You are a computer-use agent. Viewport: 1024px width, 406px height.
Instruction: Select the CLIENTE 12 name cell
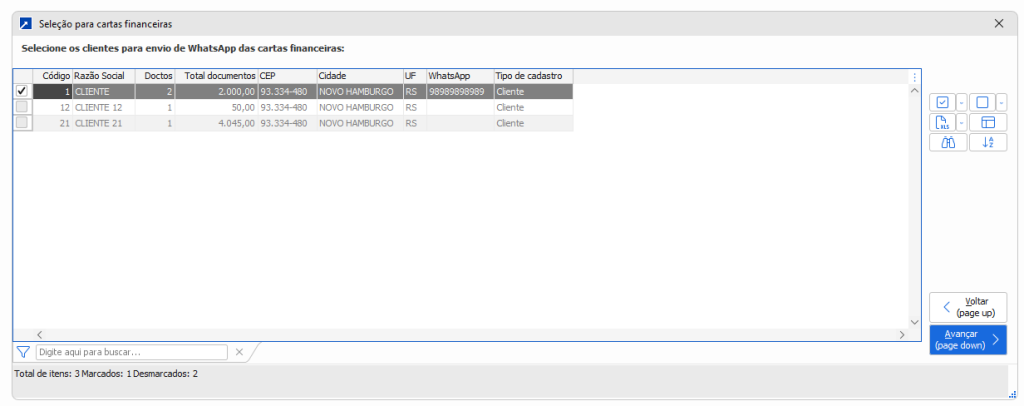103,107
